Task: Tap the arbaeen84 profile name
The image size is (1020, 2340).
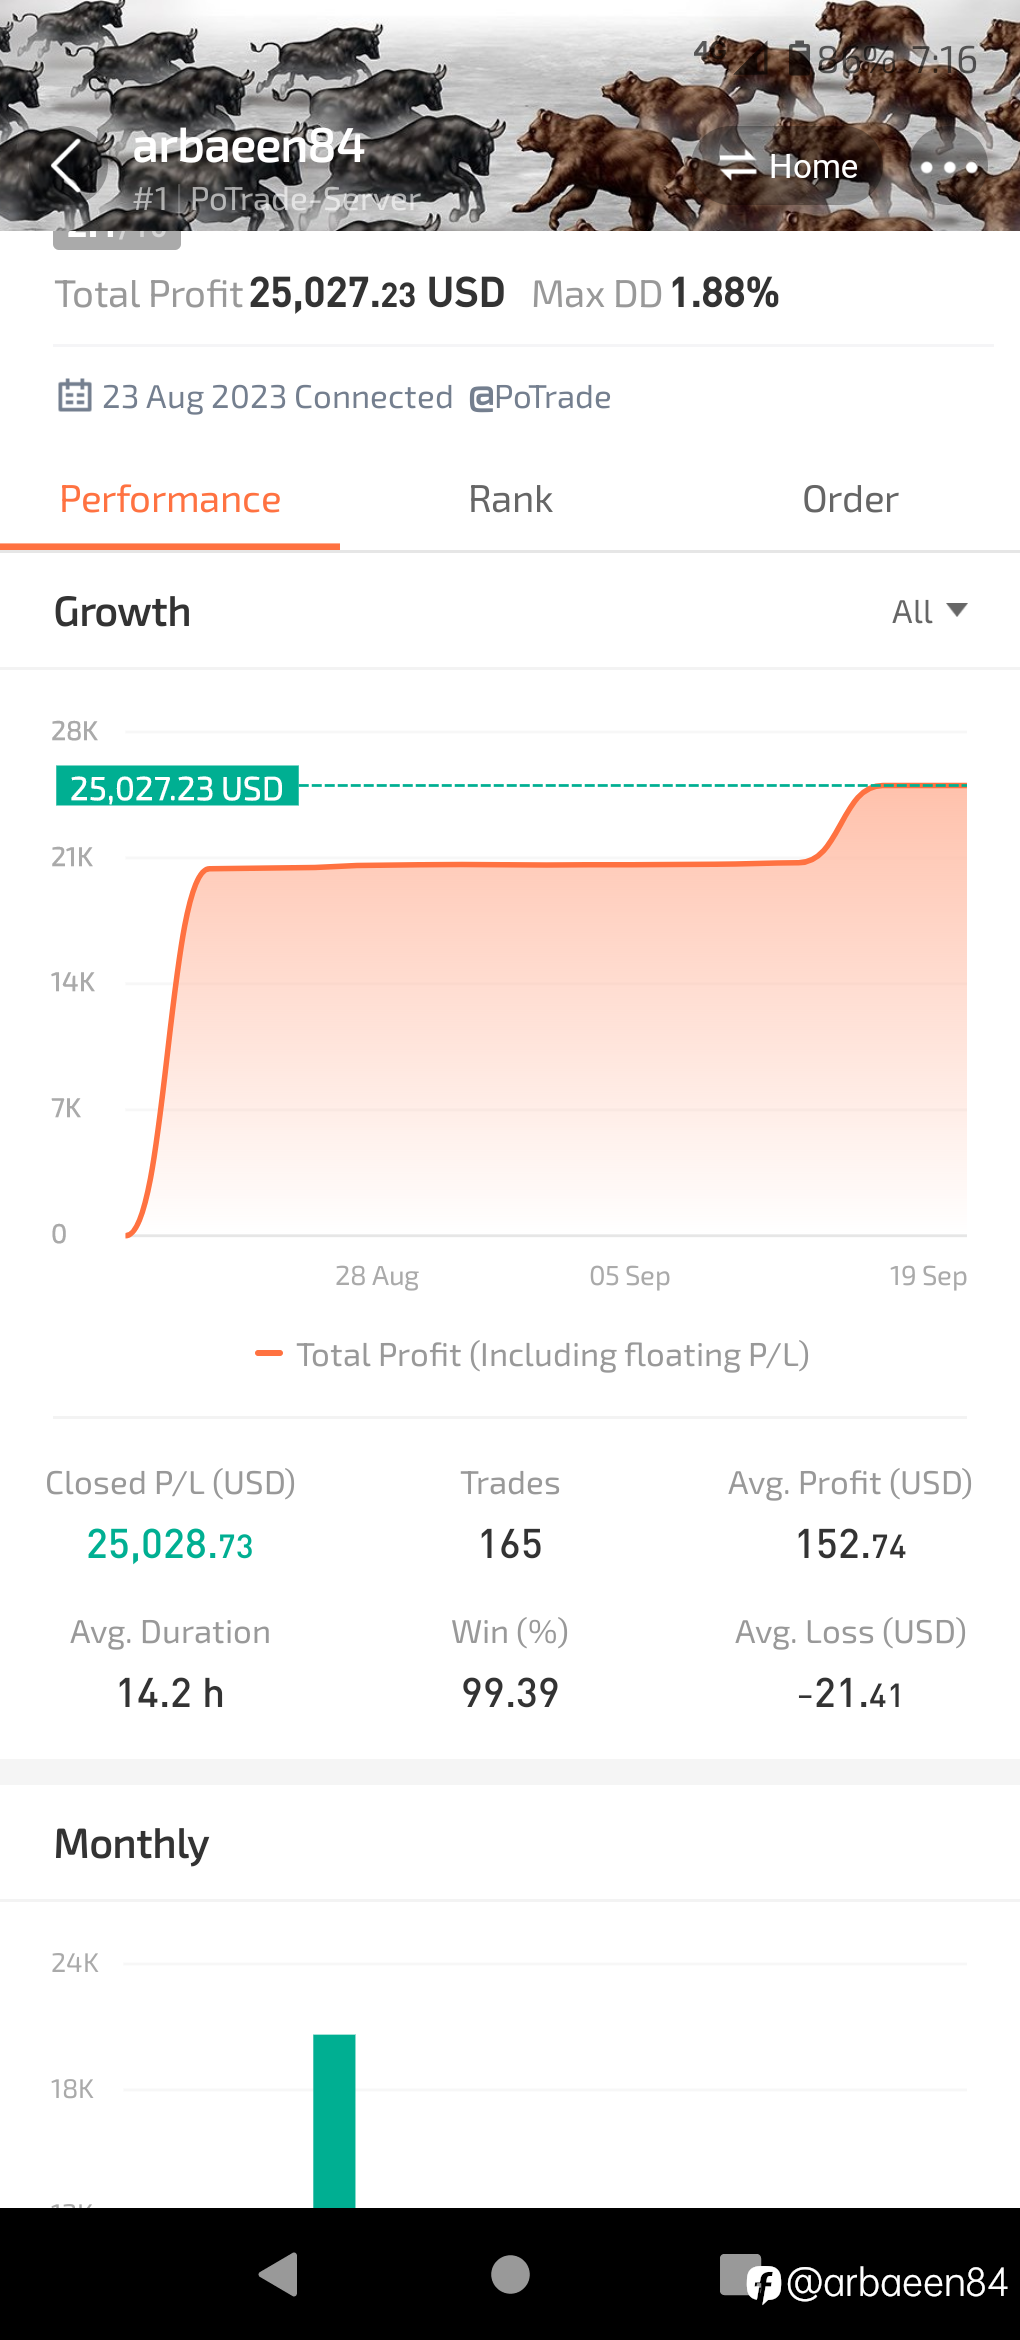Action: 248,146
